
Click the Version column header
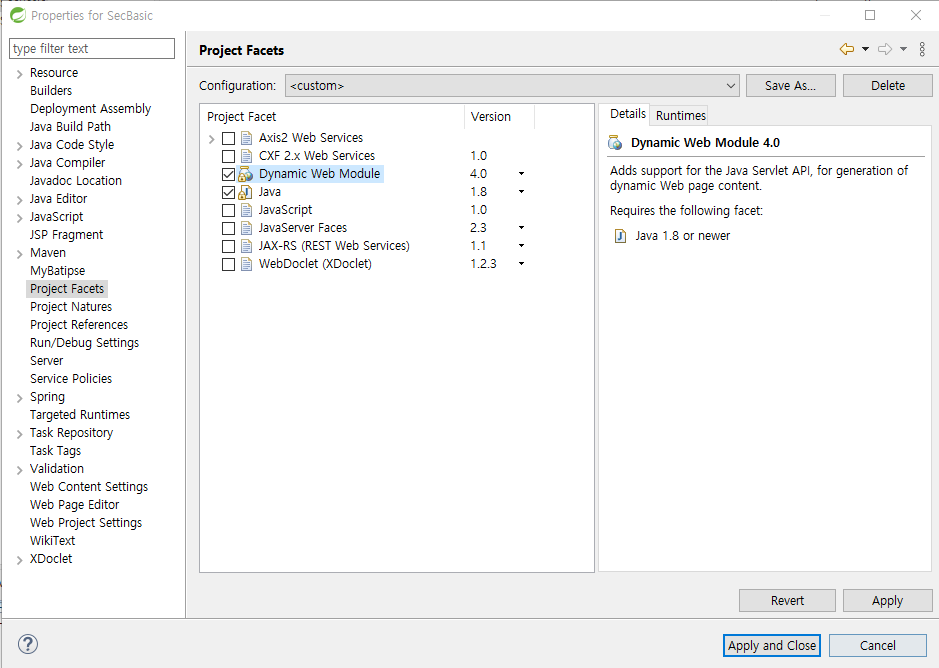point(499,117)
